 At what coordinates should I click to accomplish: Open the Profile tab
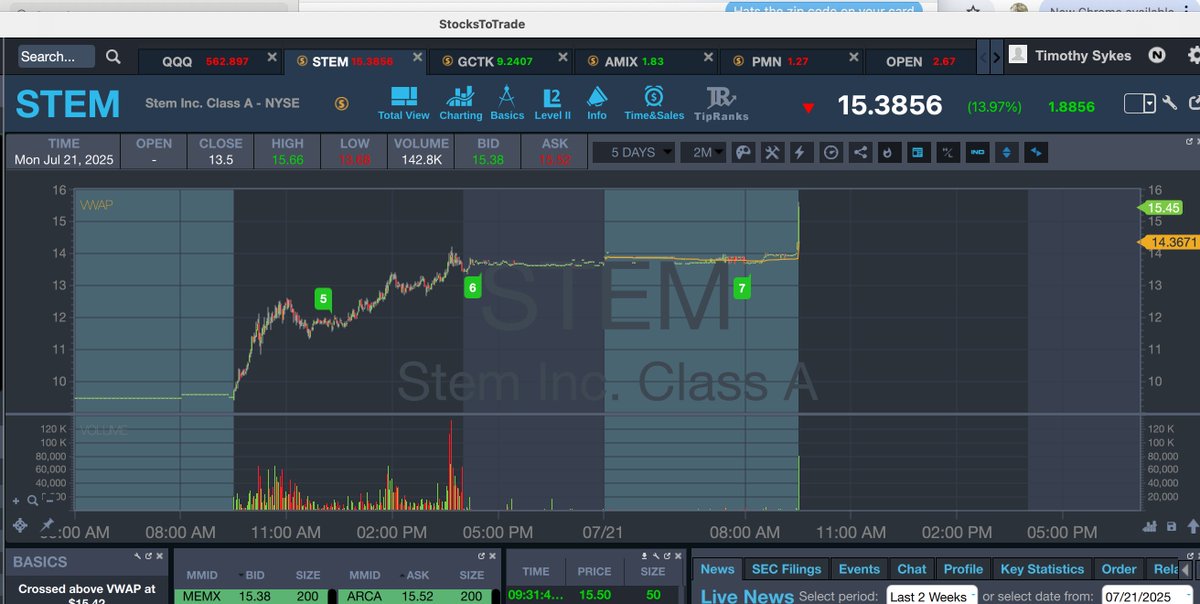(x=964, y=569)
